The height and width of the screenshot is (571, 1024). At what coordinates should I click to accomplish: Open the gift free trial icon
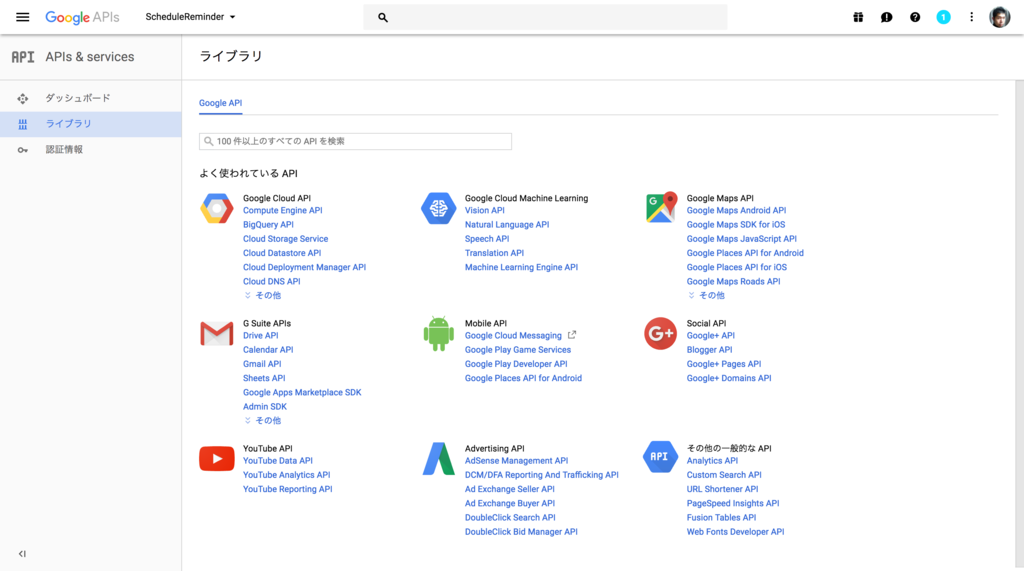(858, 17)
